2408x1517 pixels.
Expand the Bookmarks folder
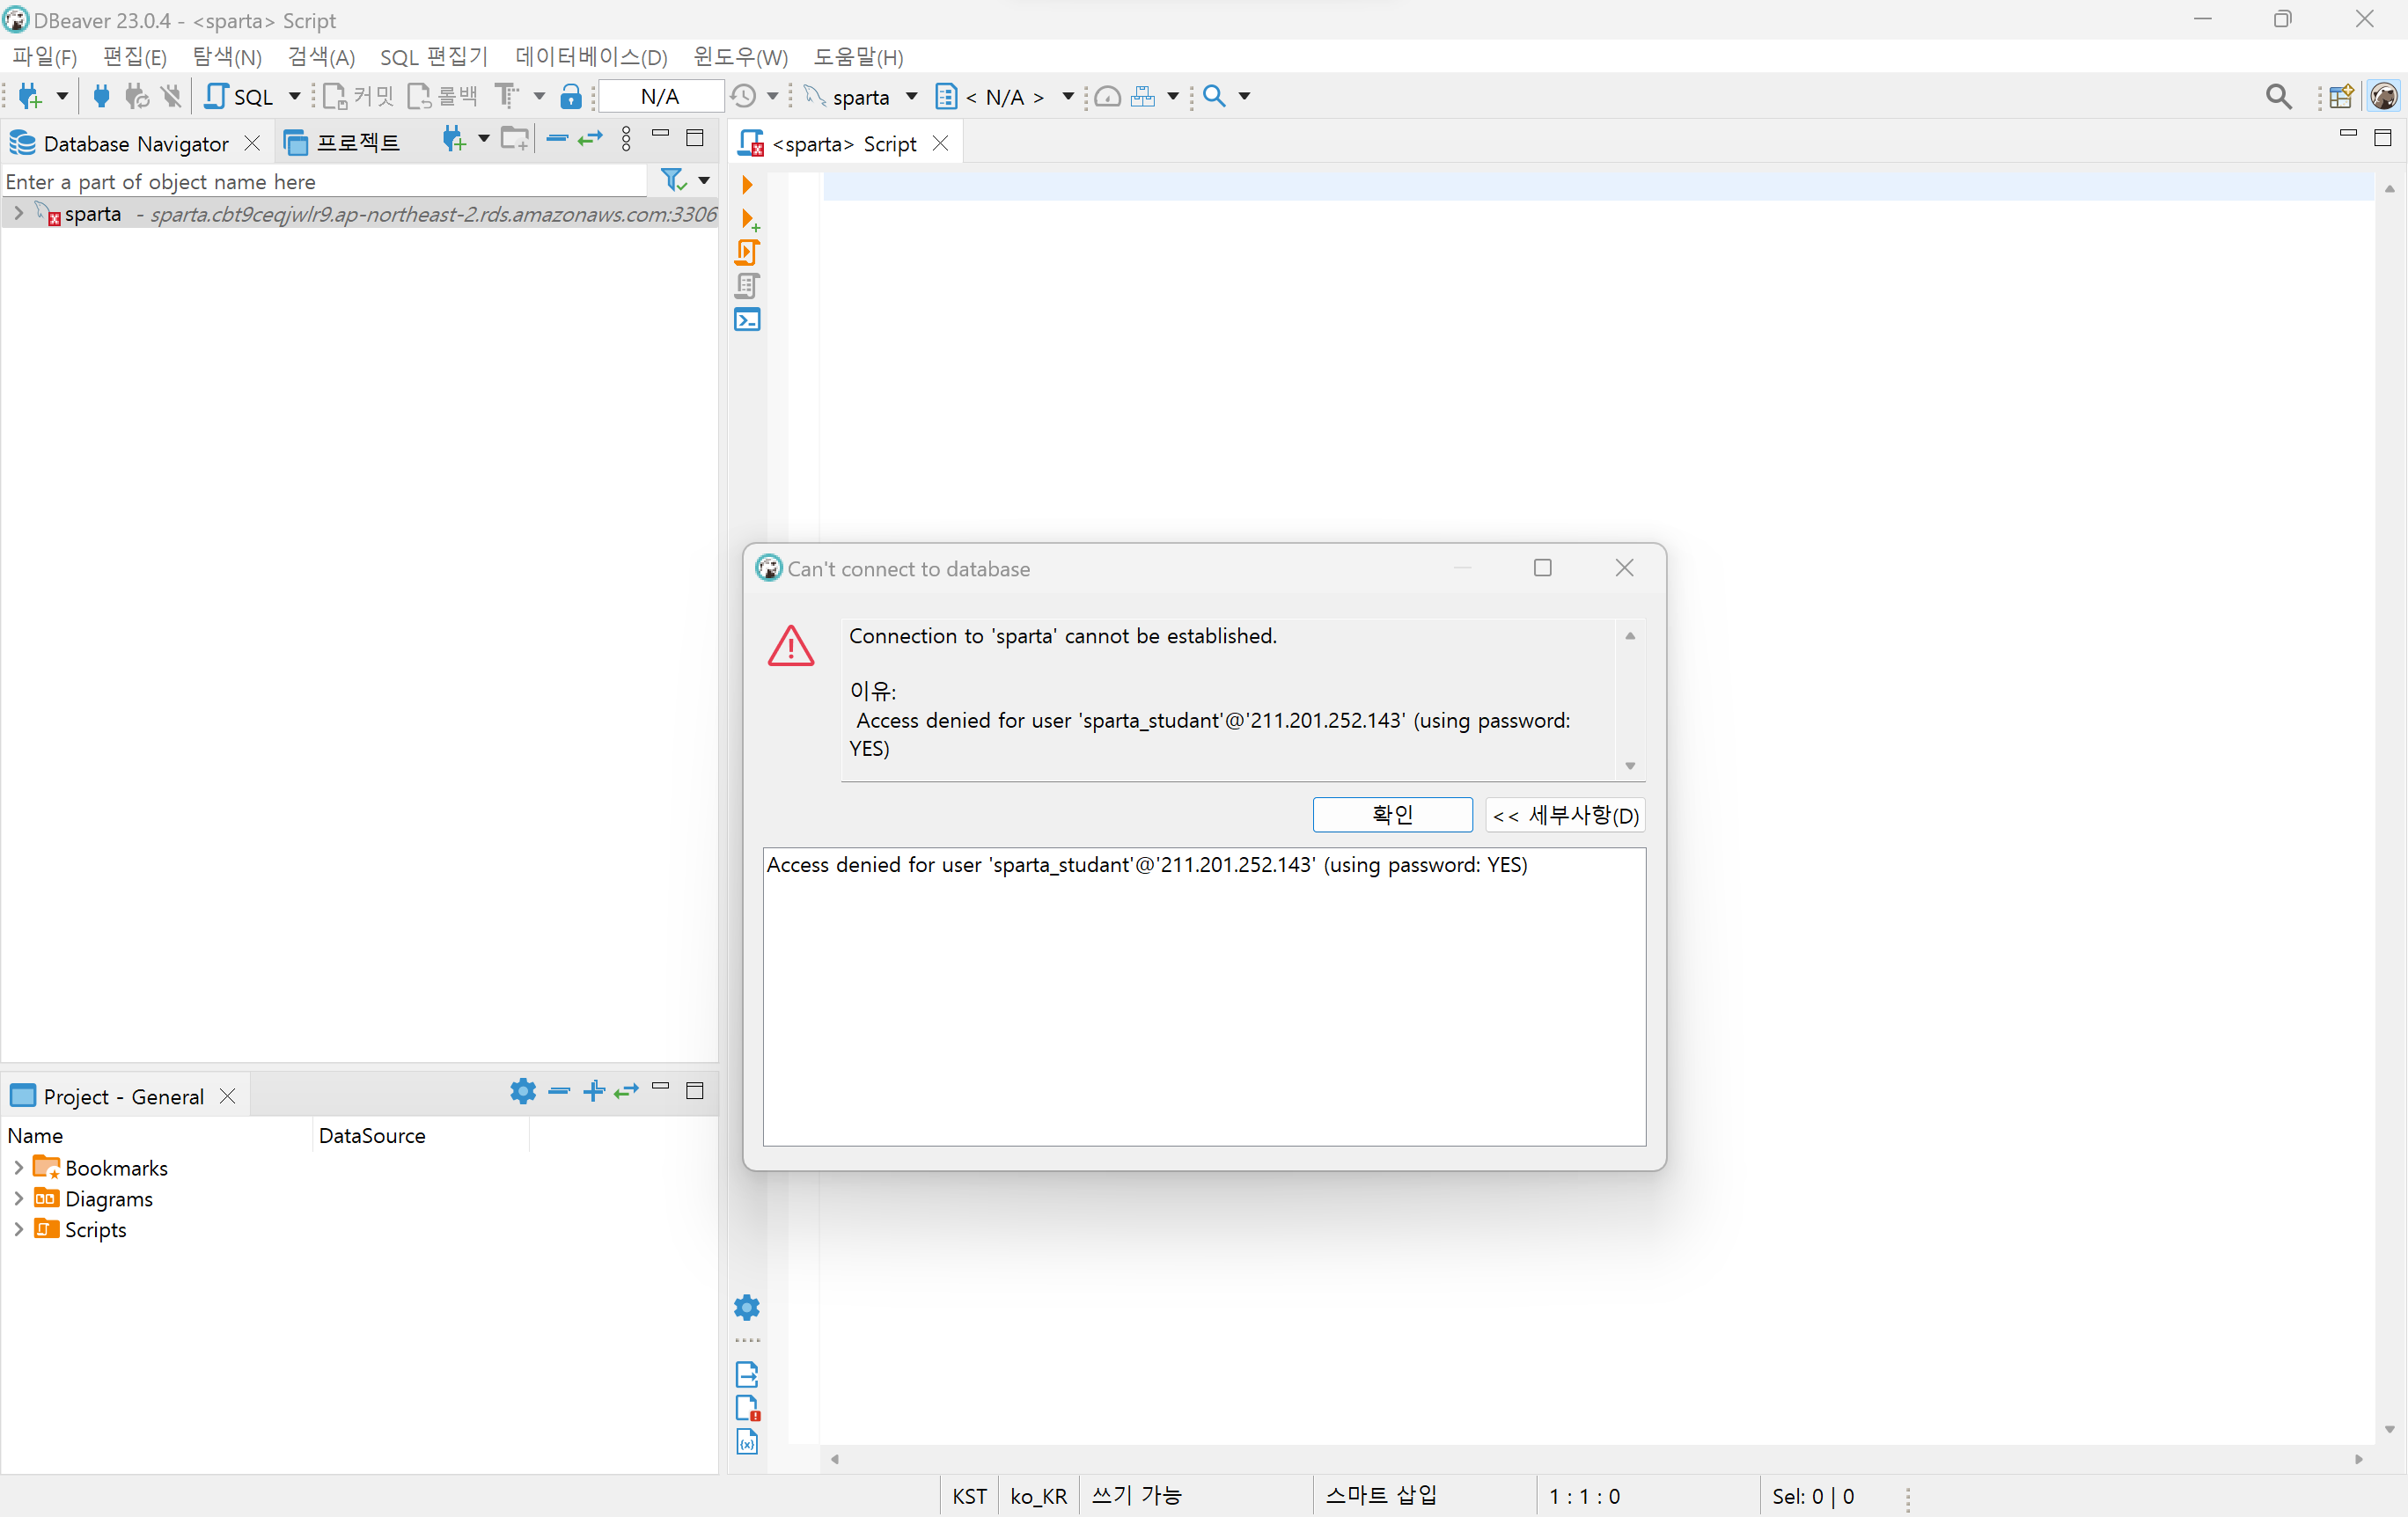point(18,1167)
